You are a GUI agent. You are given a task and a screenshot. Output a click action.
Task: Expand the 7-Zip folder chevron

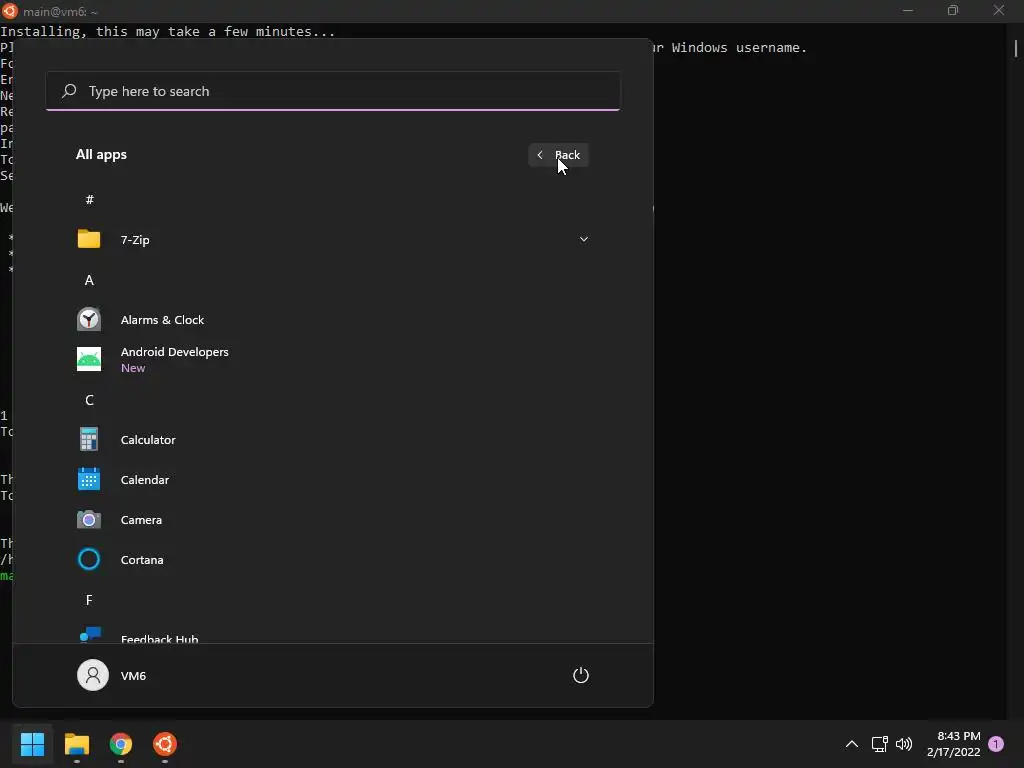tap(584, 239)
